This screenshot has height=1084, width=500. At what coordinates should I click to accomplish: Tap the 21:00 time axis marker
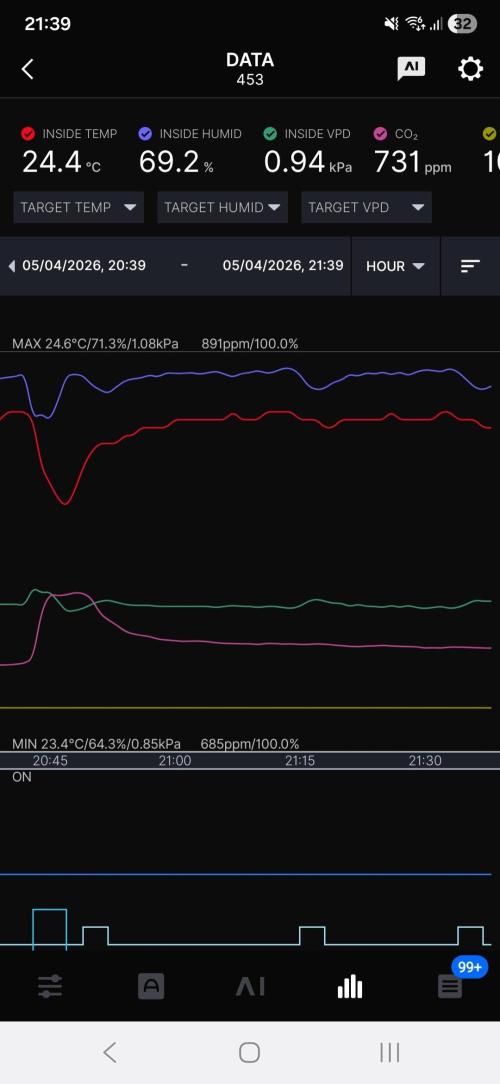[175, 760]
